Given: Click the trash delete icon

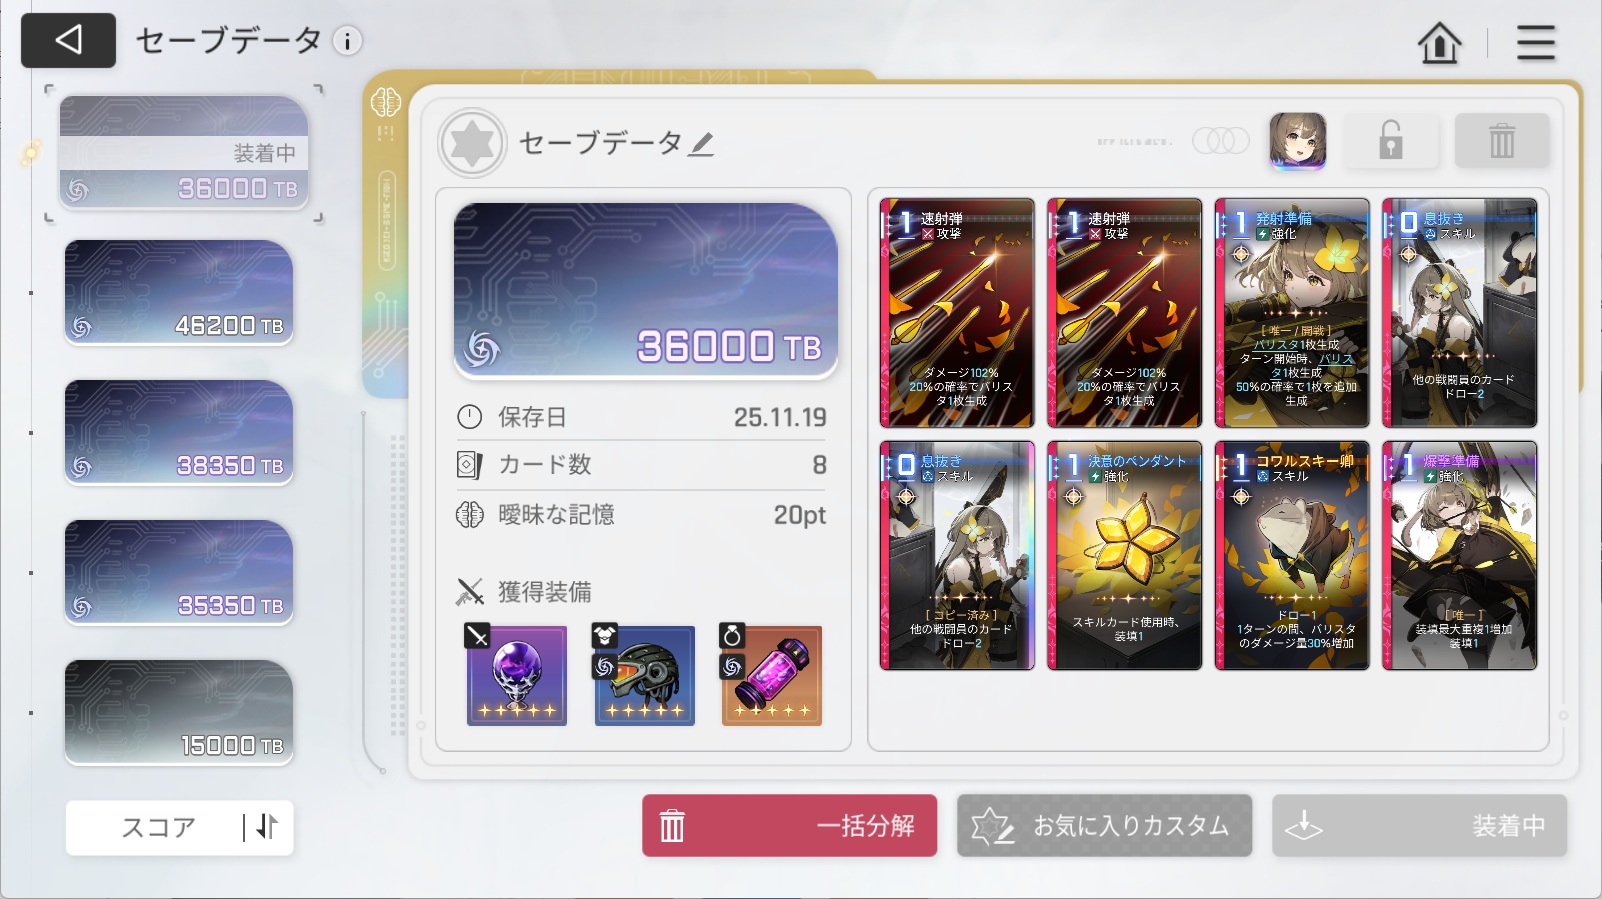Looking at the screenshot, I should [1502, 140].
